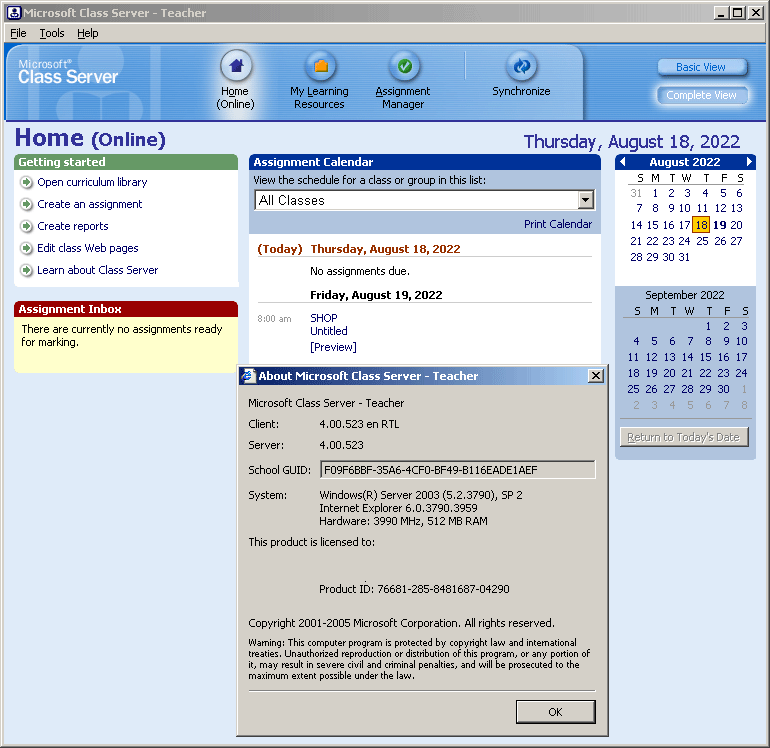Select August 31 in the calendar
770x748 pixels.
[x=684, y=257]
